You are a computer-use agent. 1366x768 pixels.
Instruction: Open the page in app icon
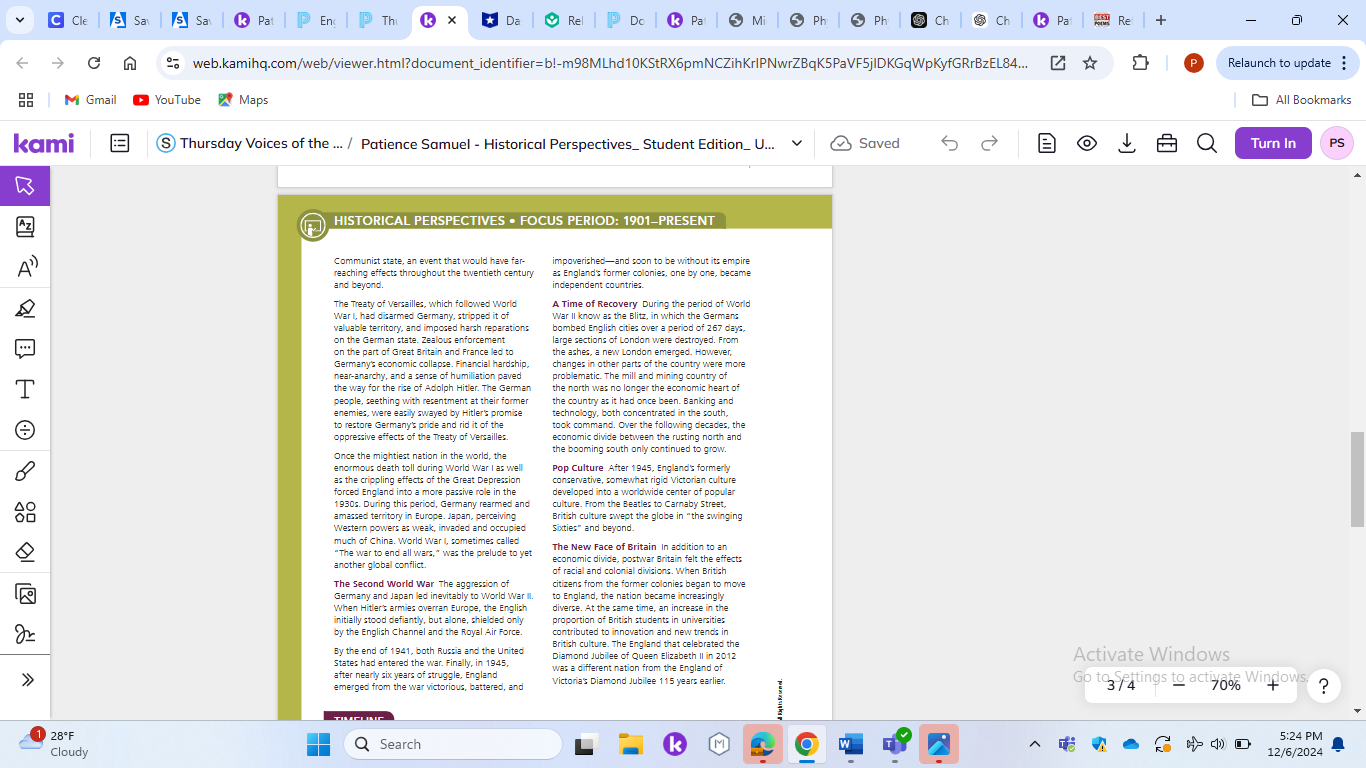coord(1058,63)
